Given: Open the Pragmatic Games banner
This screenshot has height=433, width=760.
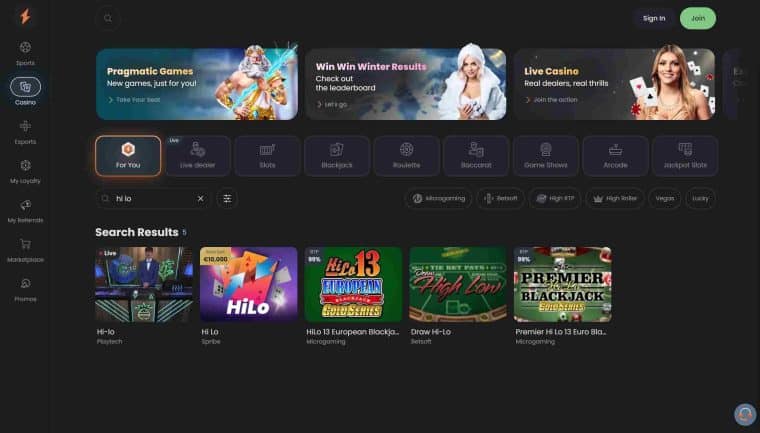Looking at the screenshot, I should pyautogui.click(x=197, y=84).
